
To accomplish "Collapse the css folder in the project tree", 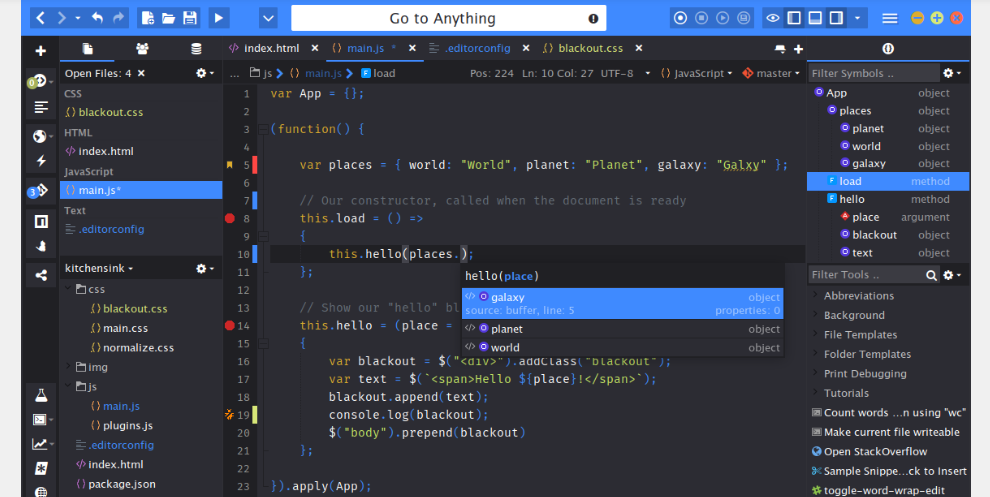I will (68, 289).
